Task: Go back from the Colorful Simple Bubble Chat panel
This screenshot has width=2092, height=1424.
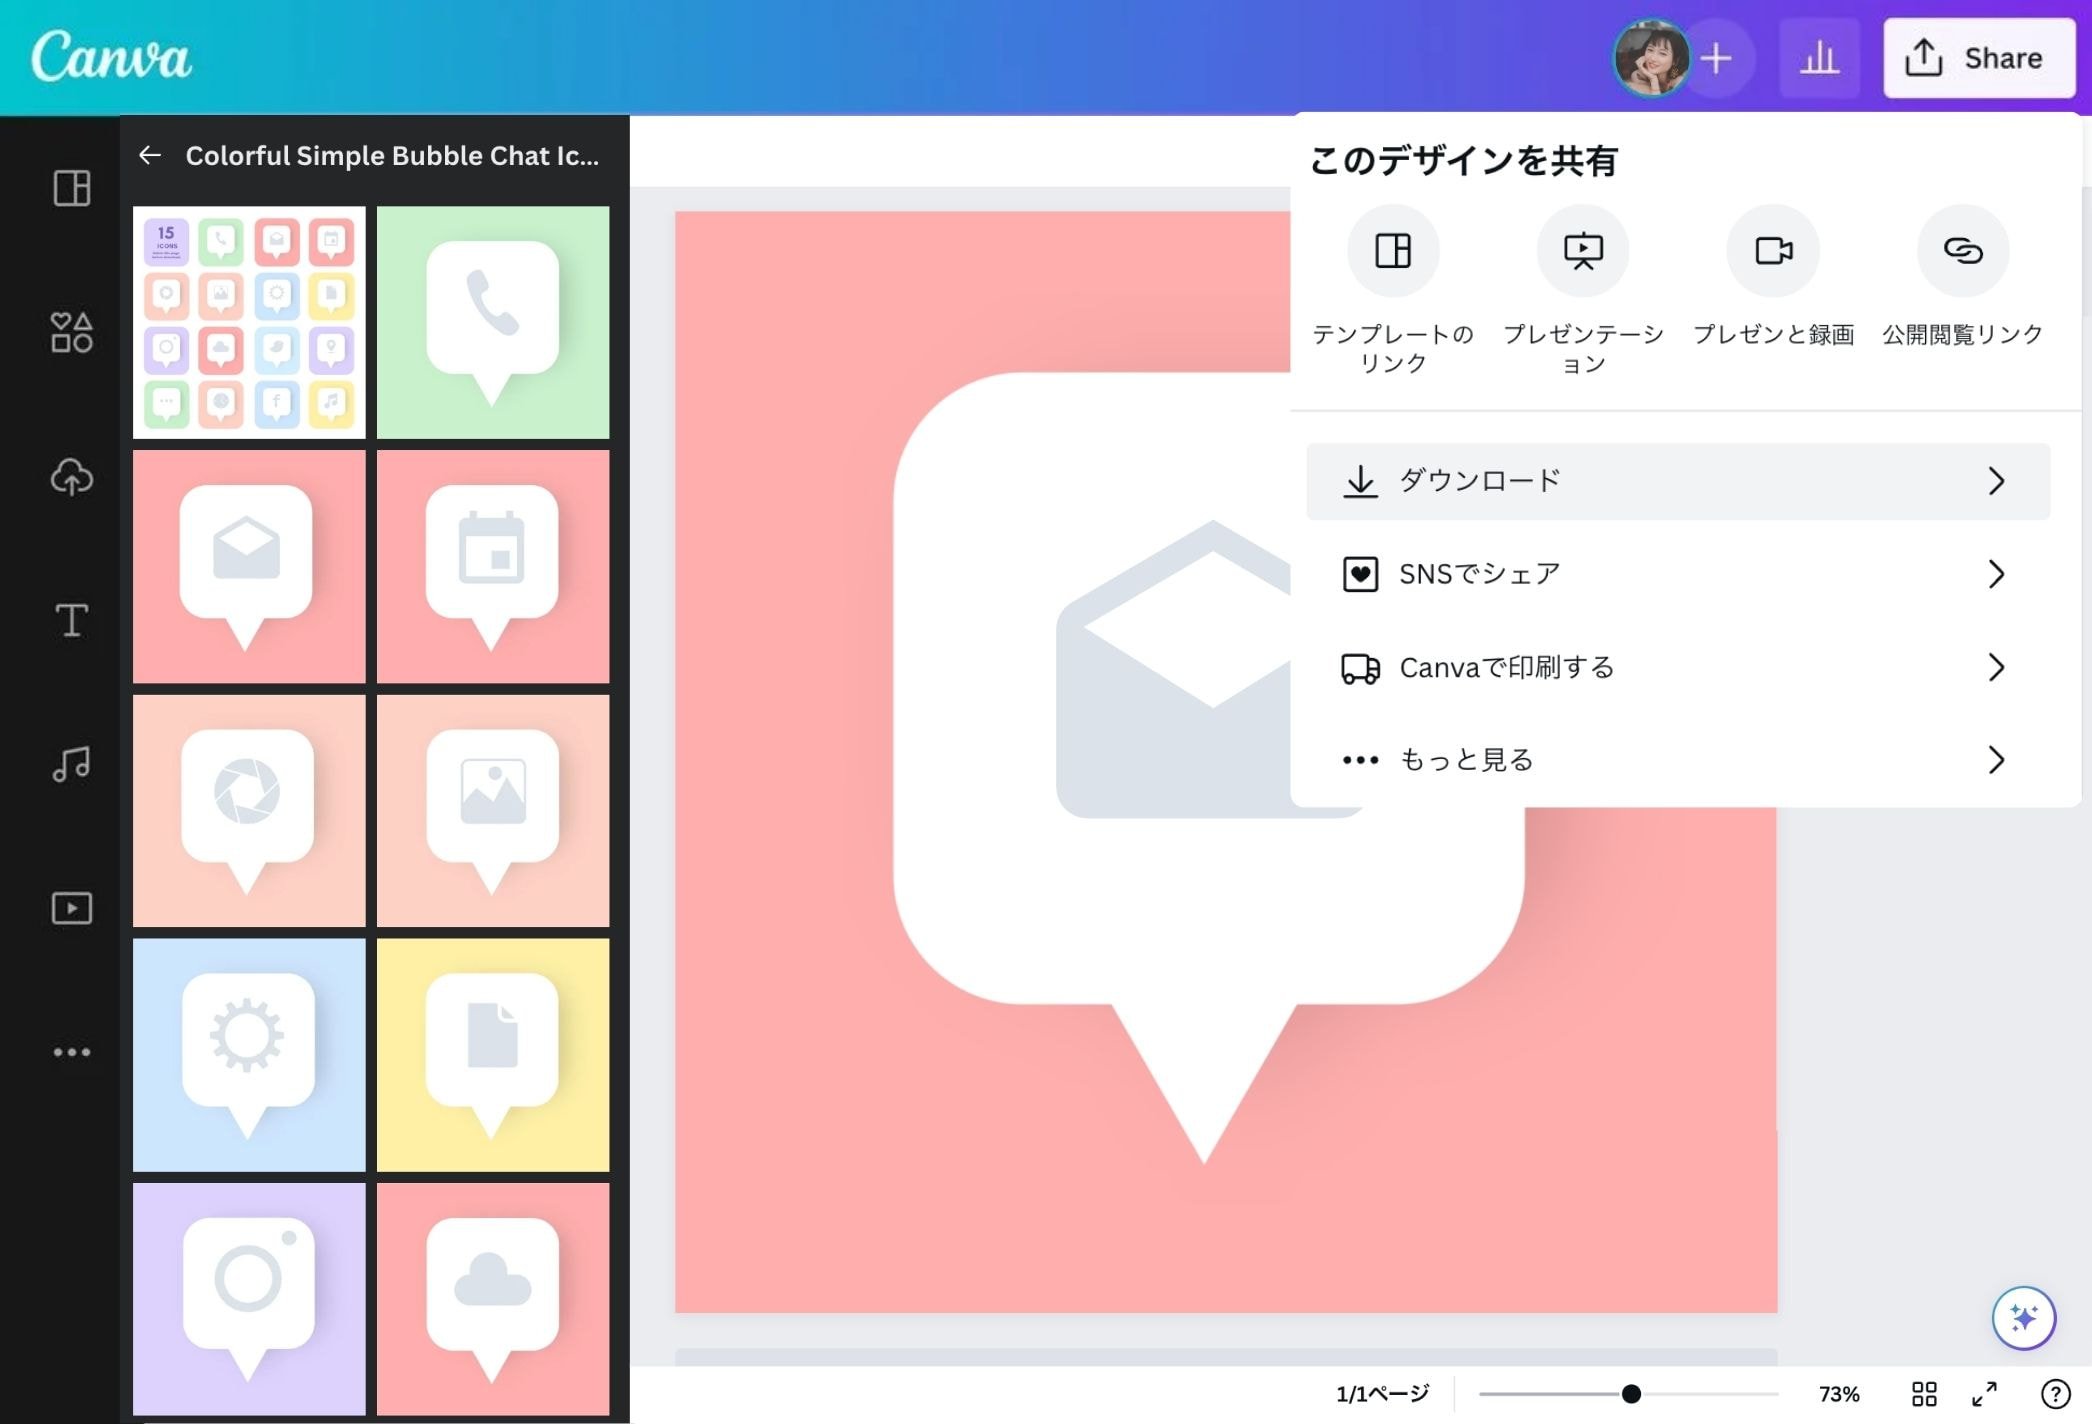Action: (150, 155)
